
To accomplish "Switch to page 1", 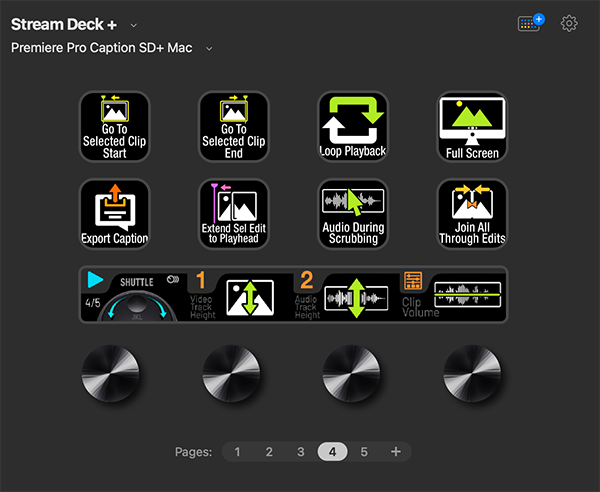I will [x=237, y=452].
